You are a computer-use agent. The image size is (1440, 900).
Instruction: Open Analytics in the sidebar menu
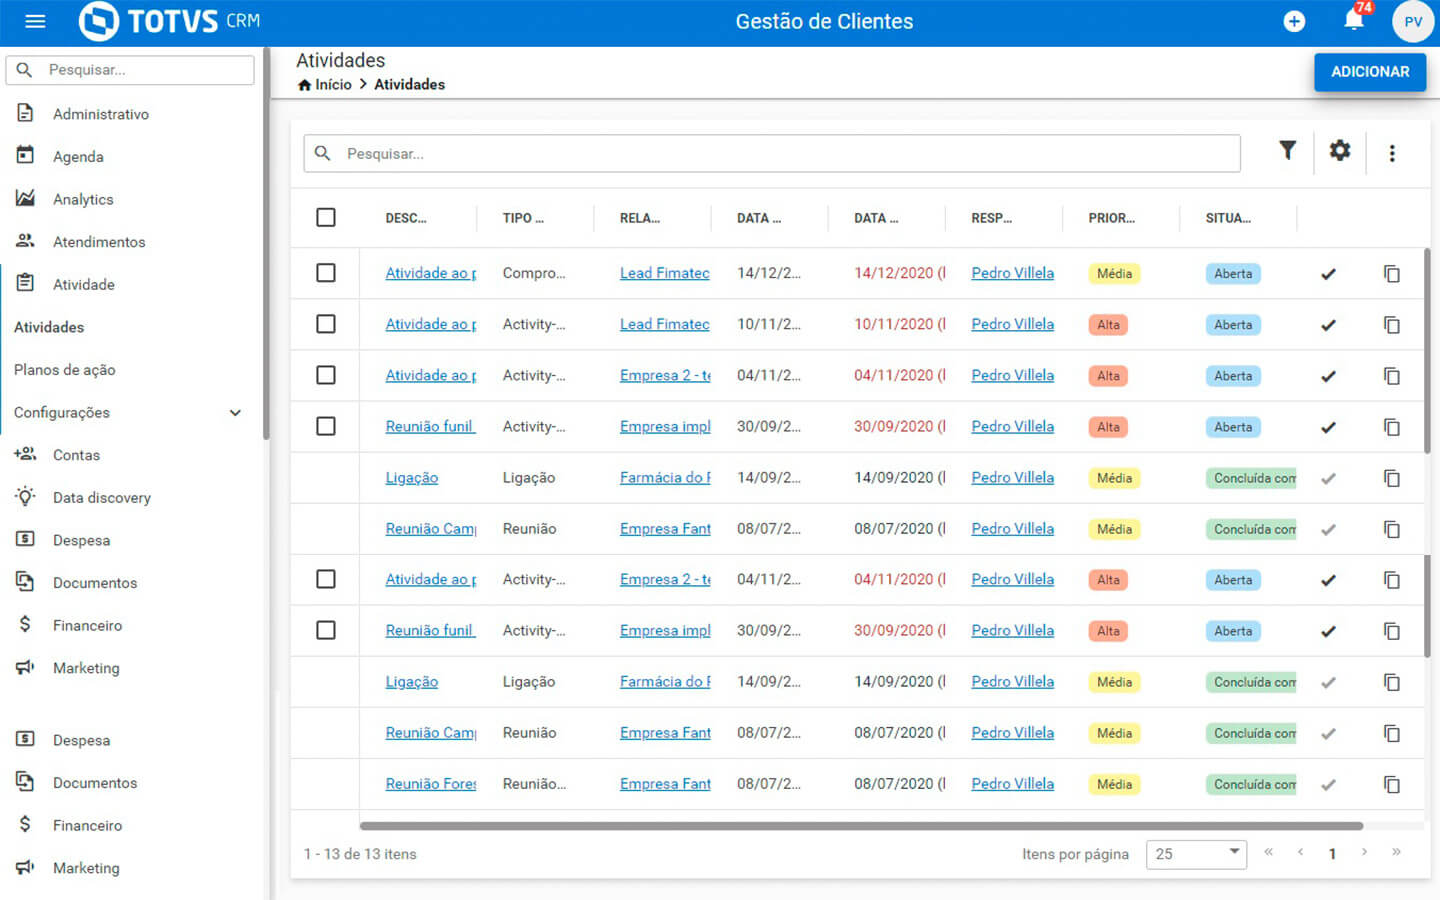pyautogui.click(x=83, y=200)
